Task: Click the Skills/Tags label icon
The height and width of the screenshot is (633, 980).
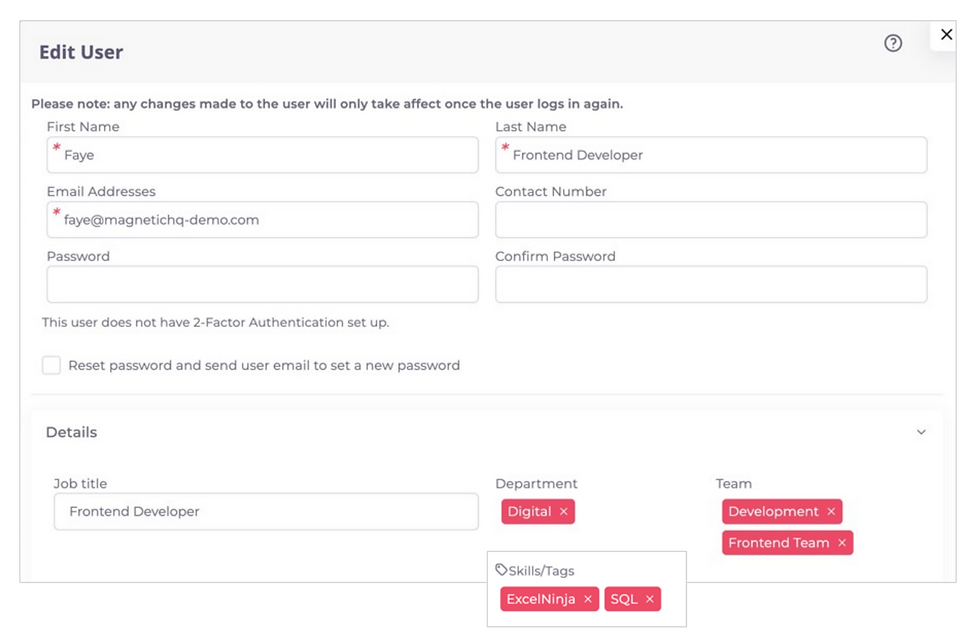Action: [503, 568]
